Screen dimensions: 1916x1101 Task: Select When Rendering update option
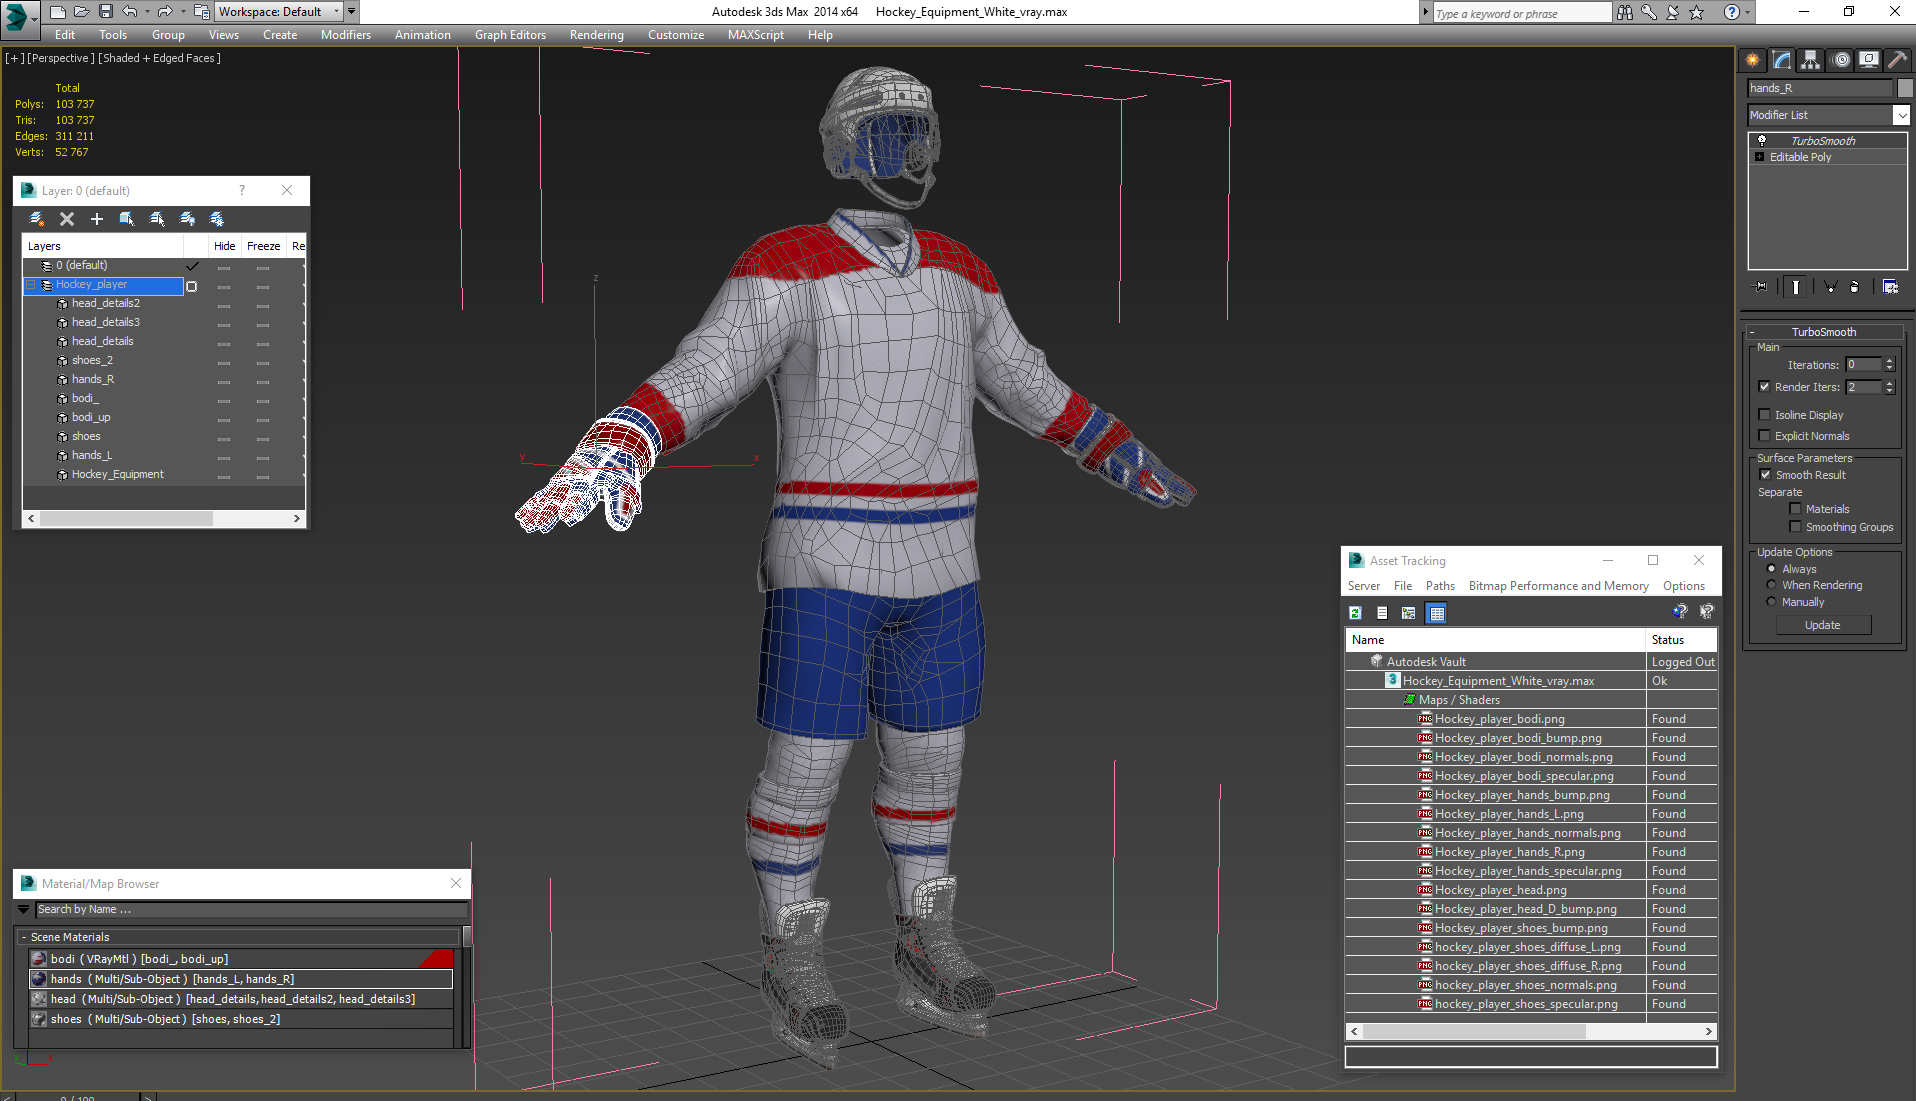(1771, 585)
